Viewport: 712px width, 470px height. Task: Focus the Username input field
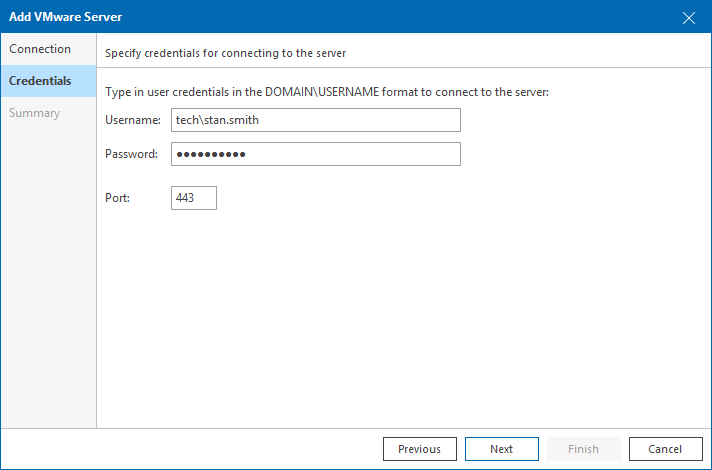pyautogui.click(x=316, y=120)
